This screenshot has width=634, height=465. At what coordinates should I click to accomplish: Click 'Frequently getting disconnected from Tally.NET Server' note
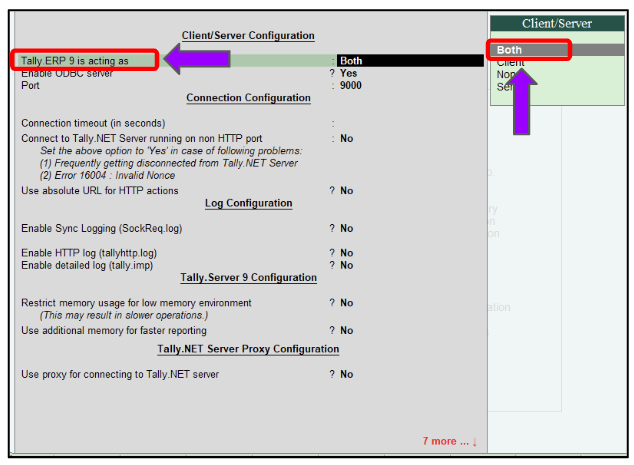tap(169, 163)
